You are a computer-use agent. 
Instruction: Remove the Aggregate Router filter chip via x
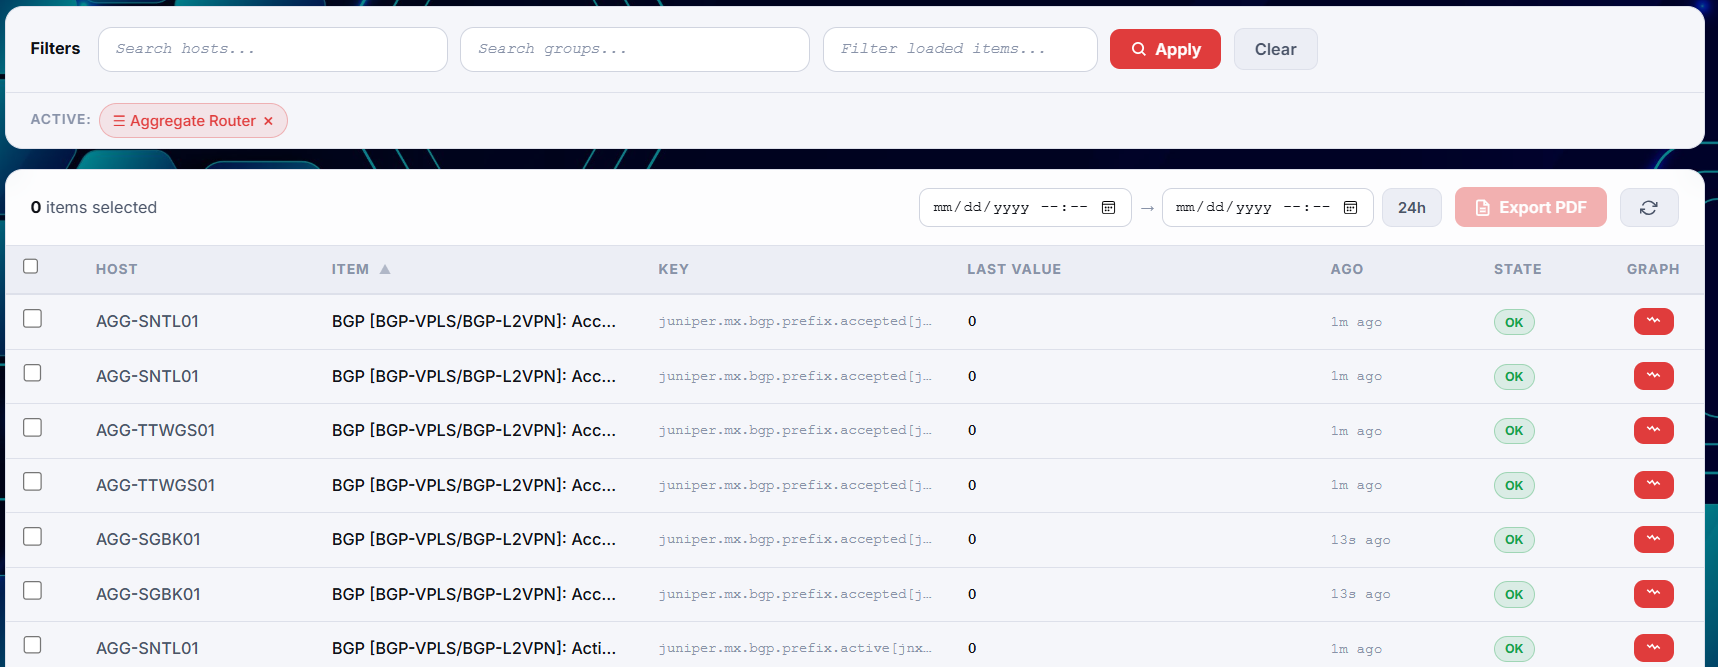pyautogui.click(x=268, y=121)
